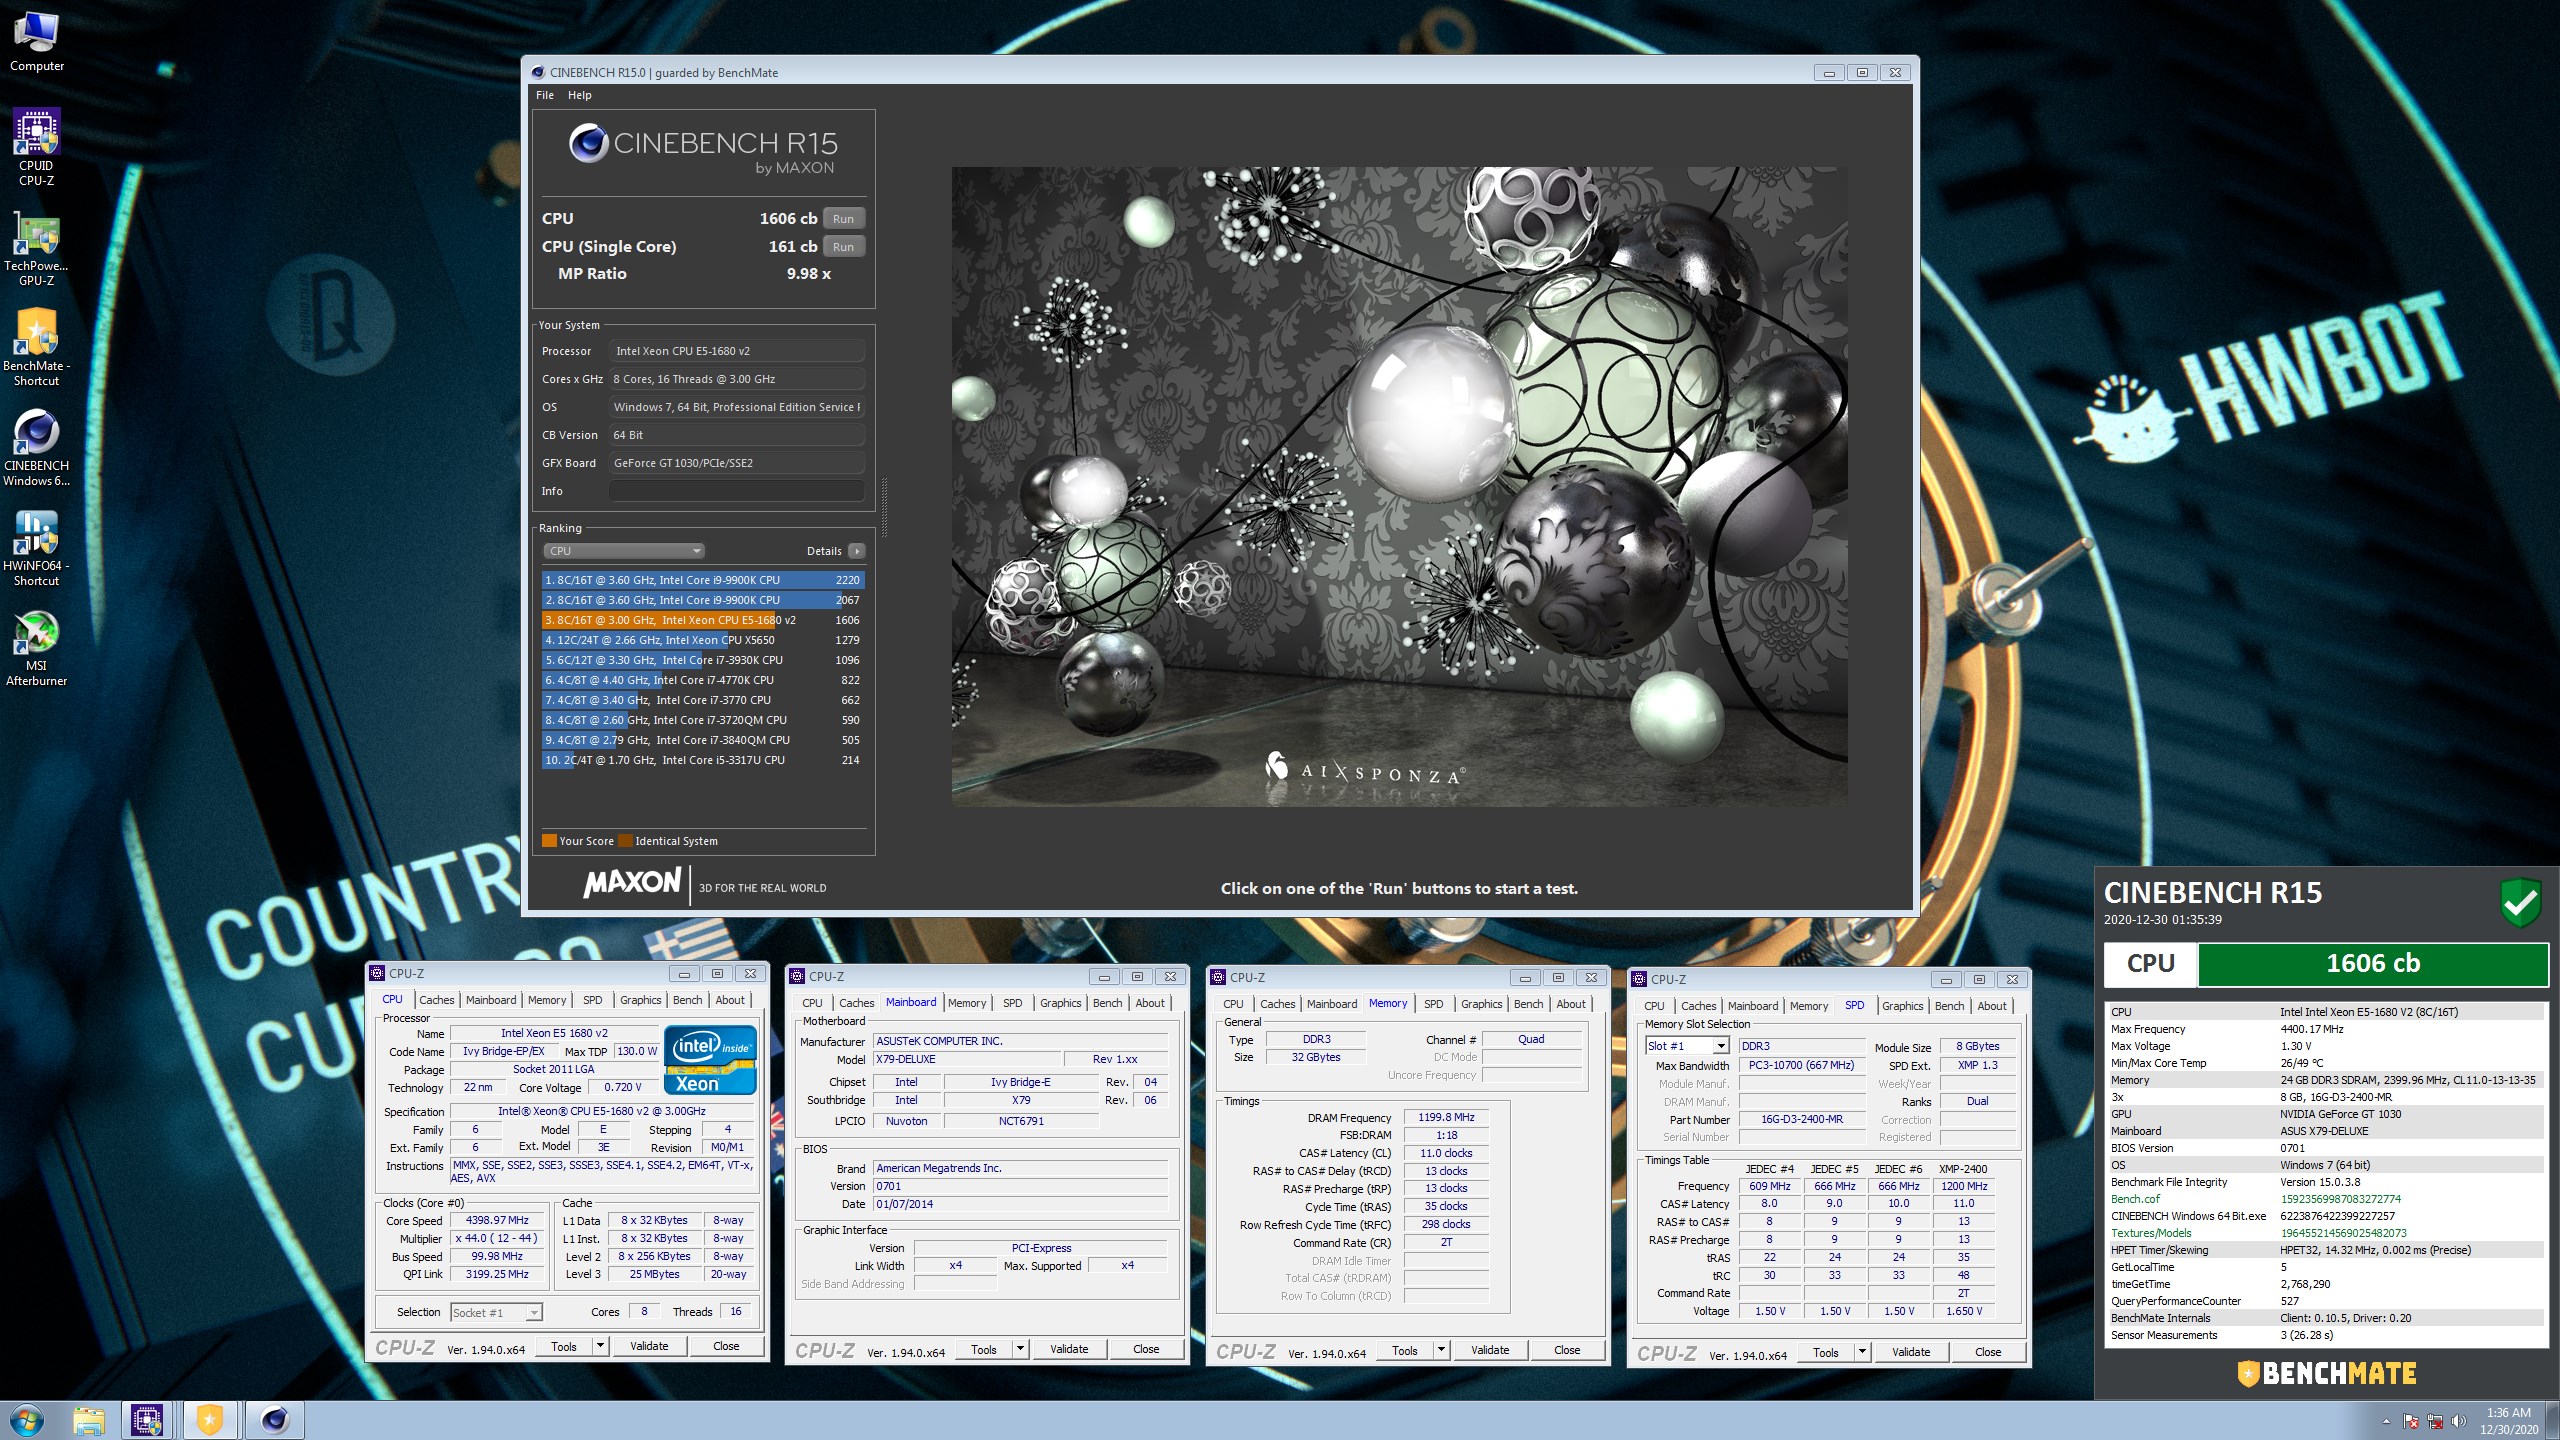Open the TechPowerUp GPU-Z desktop icon
Image resolution: width=2560 pixels, height=1440 pixels.
37,248
